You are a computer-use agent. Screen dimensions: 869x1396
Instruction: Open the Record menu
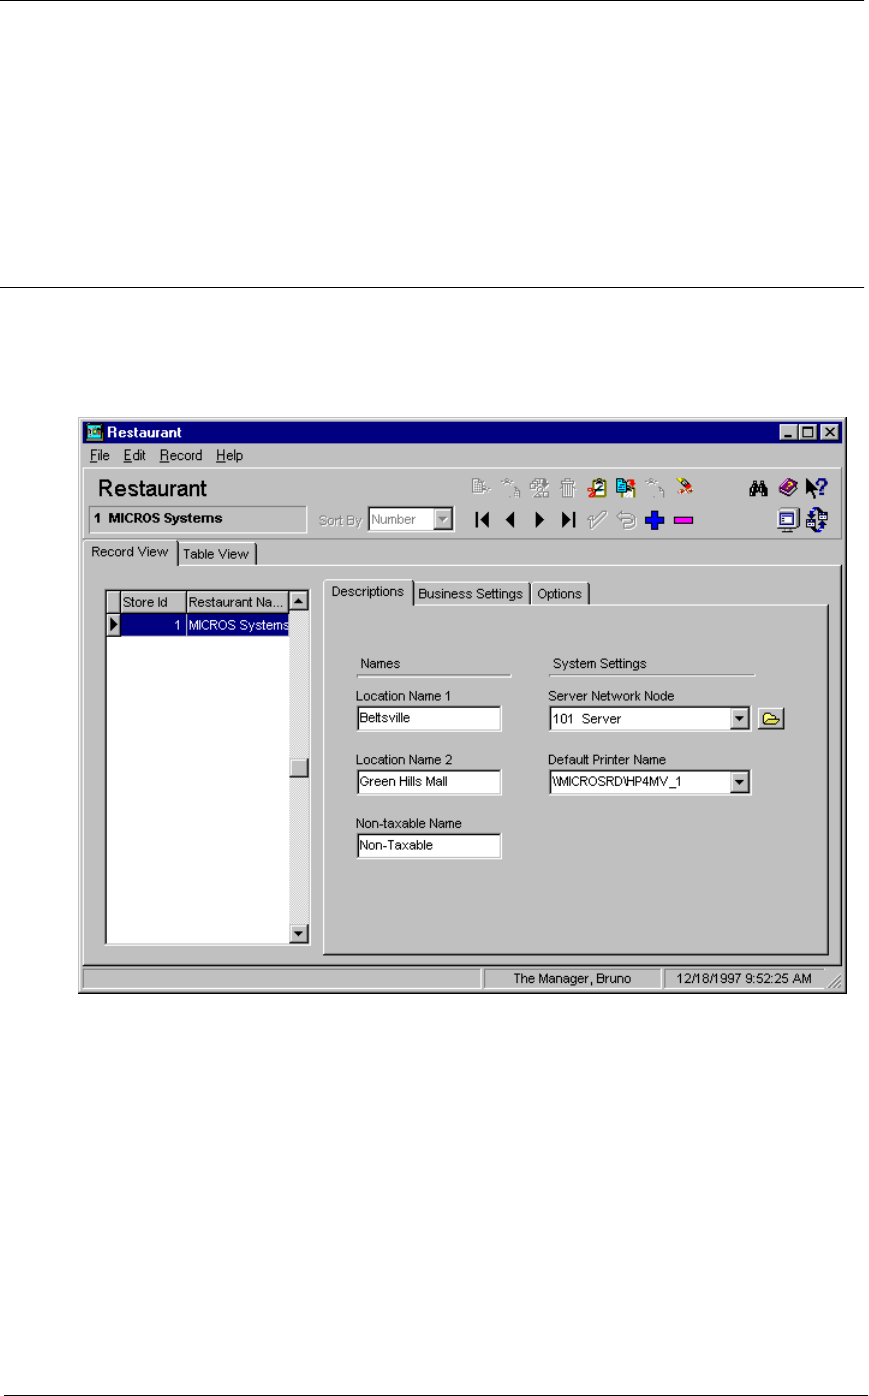[x=181, y=456]
